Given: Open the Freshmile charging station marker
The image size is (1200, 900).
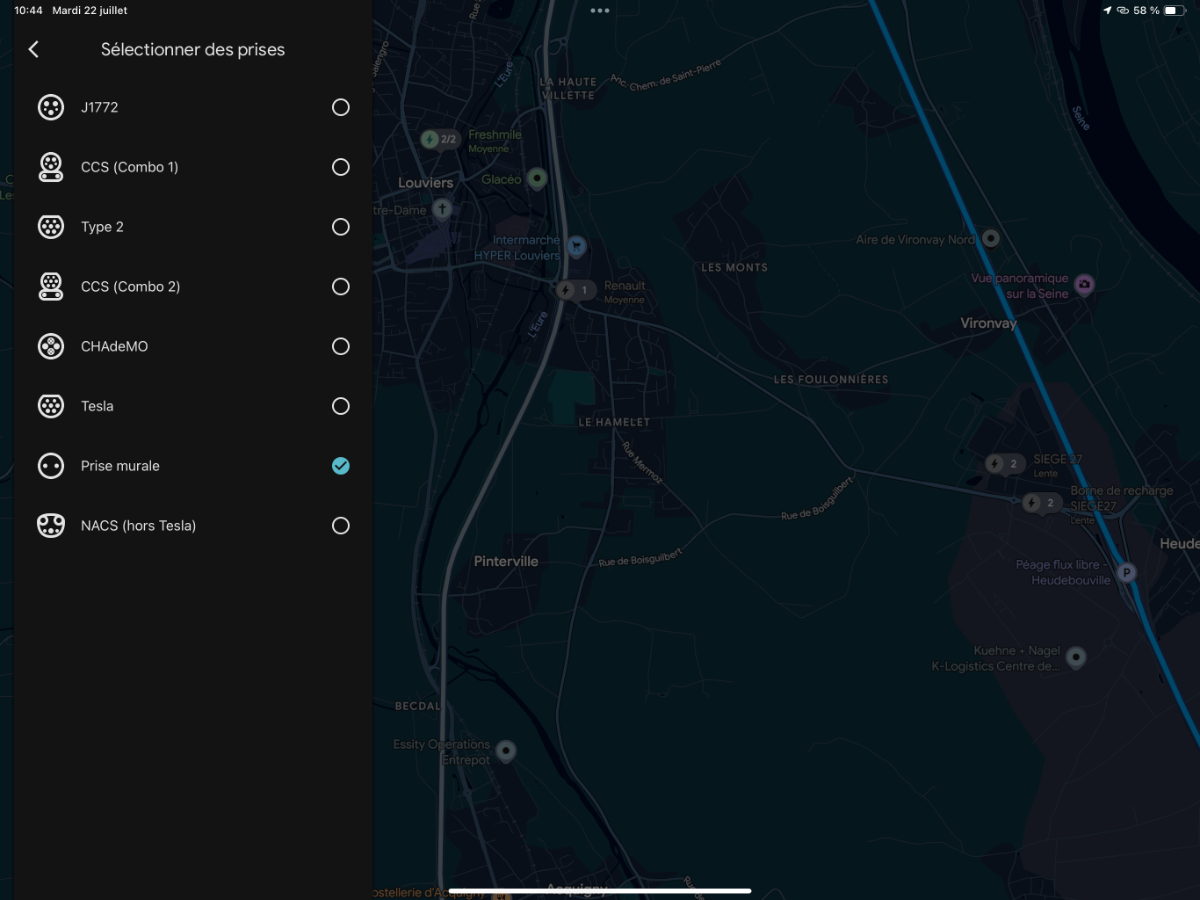Looking at the screenshot, I should click(440, 139).
